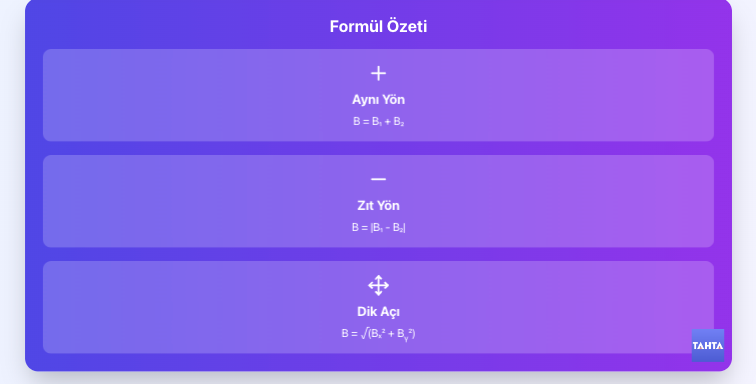Screen dimensions: 756x384
Task: Select the Zıt Yön heading
Action: pyautogui.click(x=378, y=206)
